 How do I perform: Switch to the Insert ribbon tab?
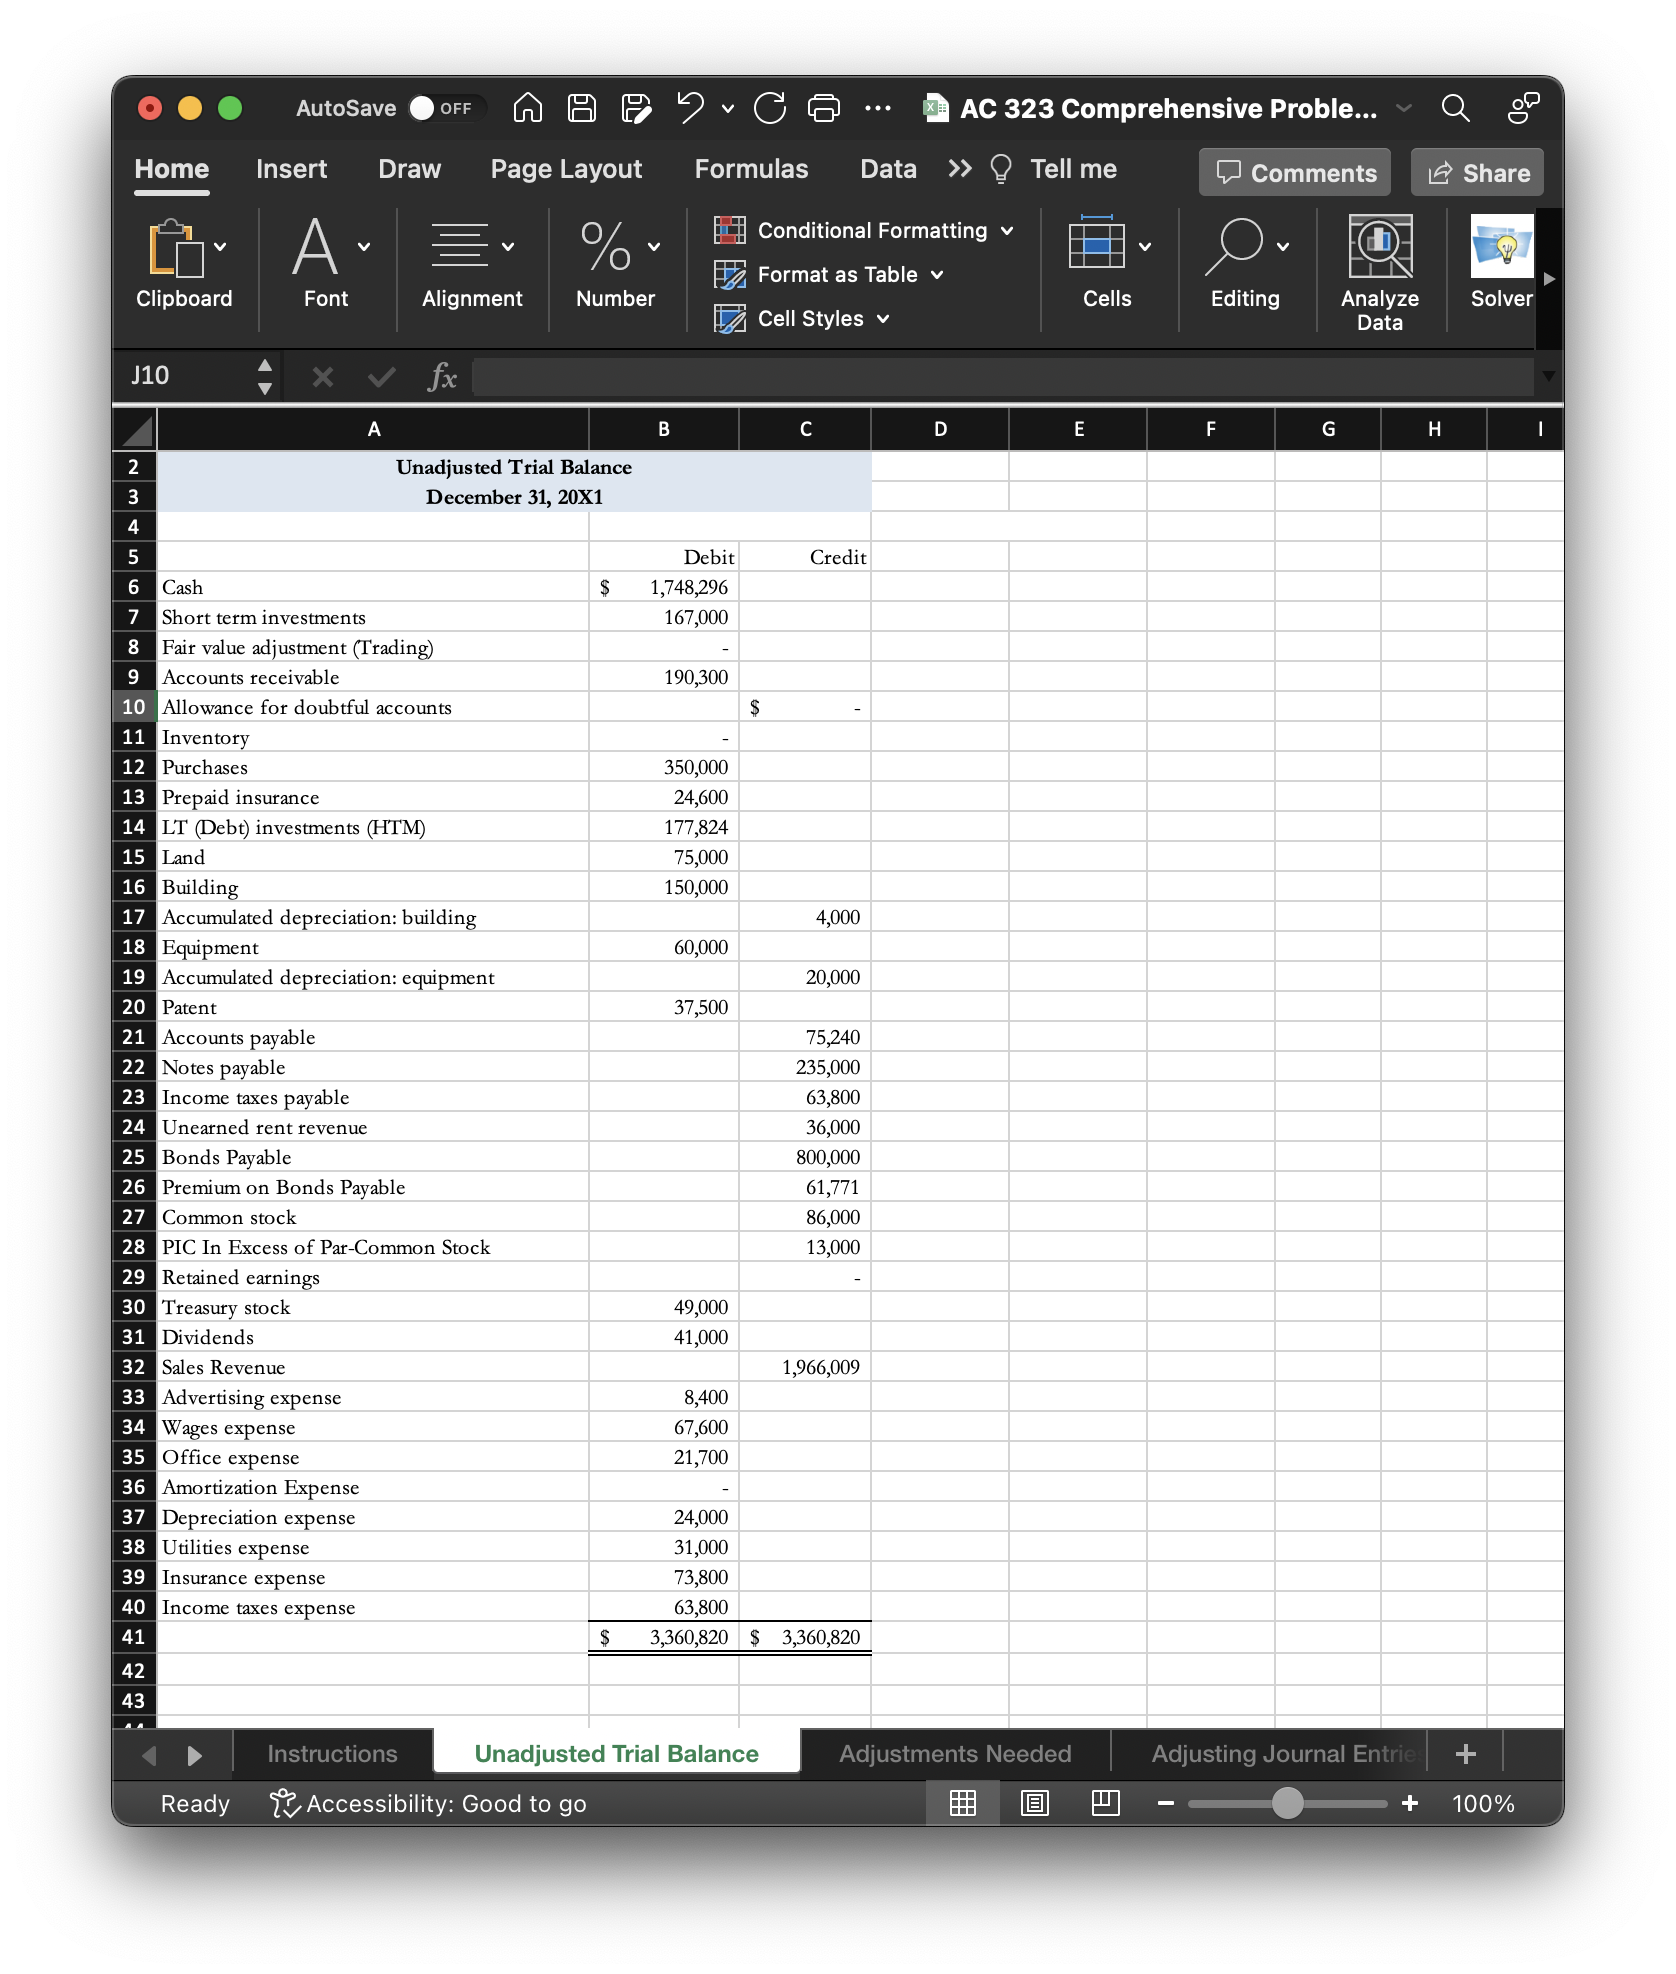(x=291, y=169)
